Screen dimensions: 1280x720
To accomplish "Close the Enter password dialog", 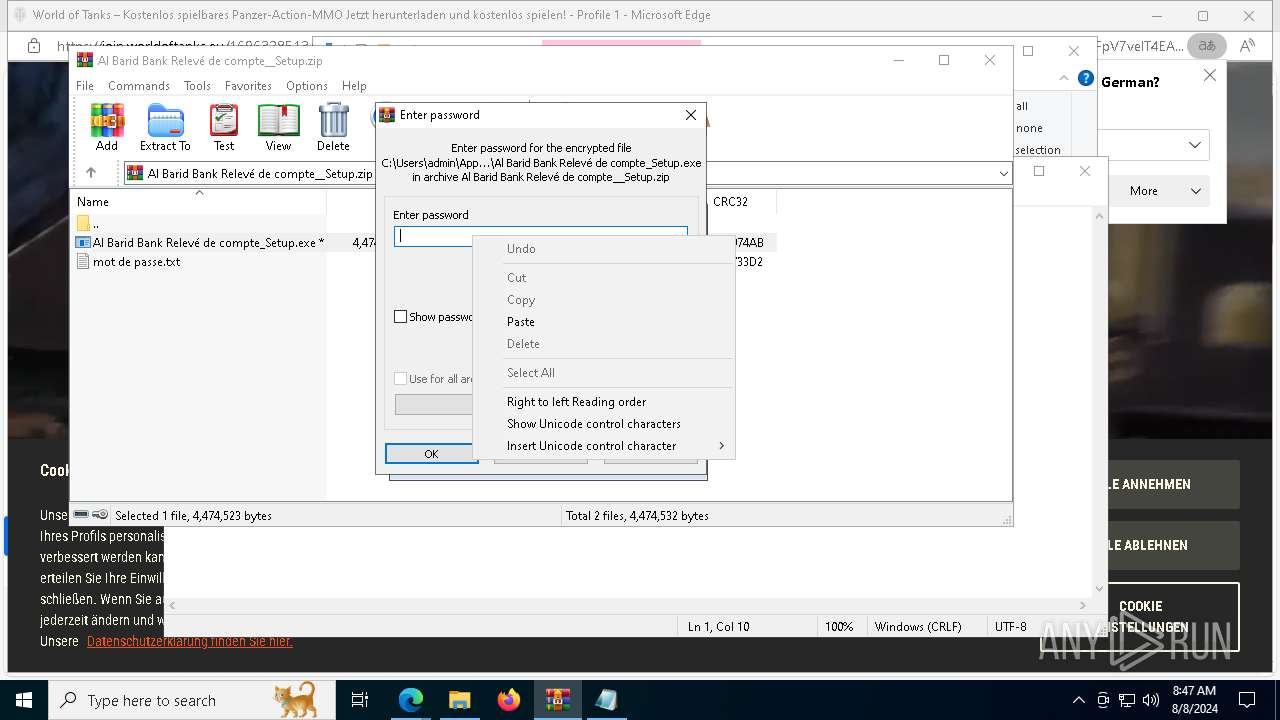I will point(690,115).
